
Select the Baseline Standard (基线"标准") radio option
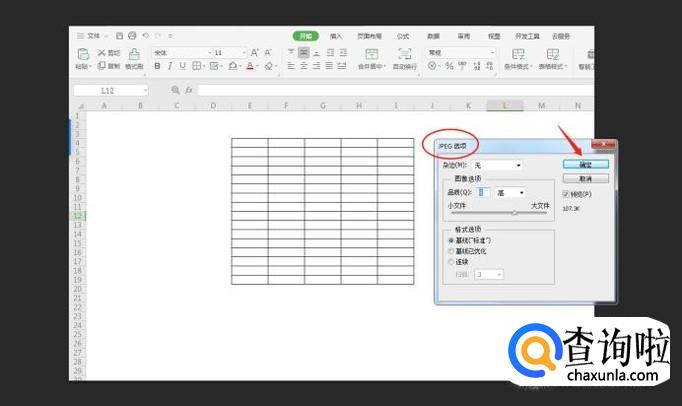click(451, 240)
